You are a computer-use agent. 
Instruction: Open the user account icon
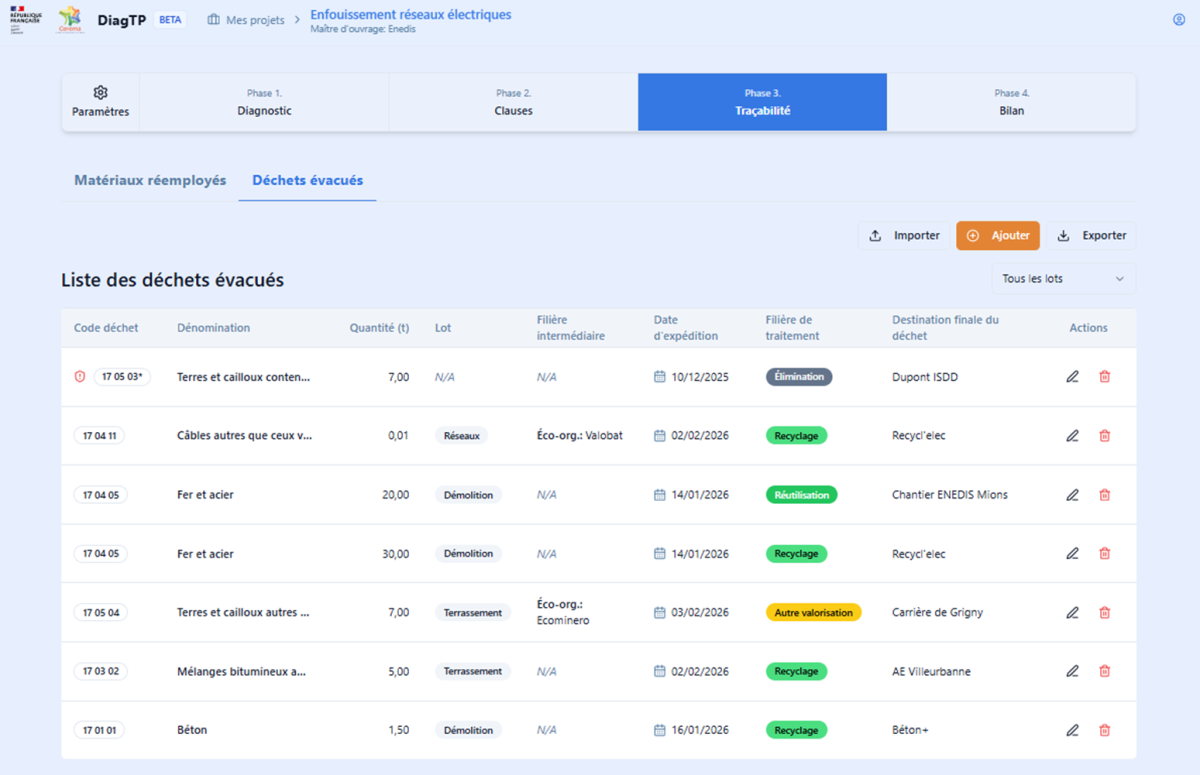(1178, 20)
